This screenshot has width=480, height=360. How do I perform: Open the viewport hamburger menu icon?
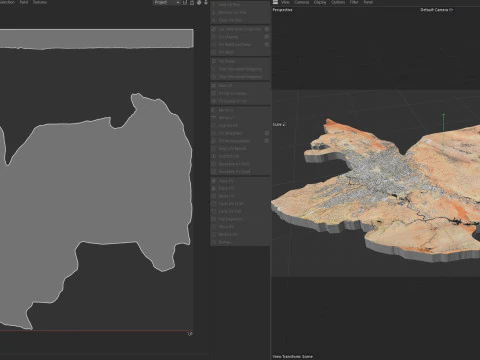click(x=275, y=2)
